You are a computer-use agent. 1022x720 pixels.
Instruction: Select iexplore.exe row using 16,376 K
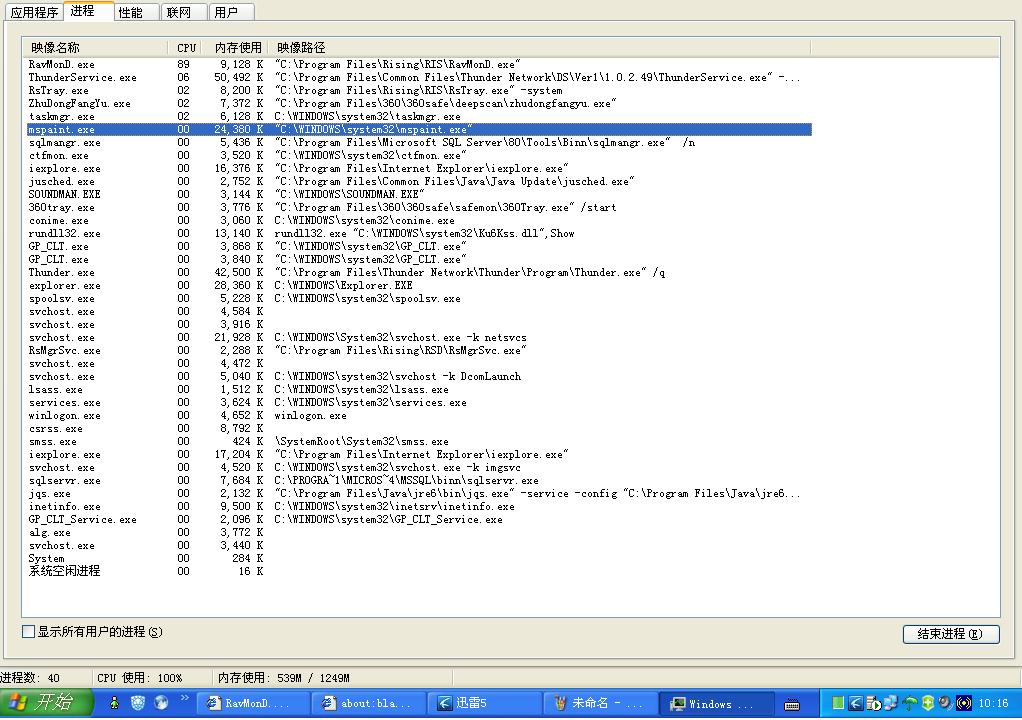(x=419, y=169)
